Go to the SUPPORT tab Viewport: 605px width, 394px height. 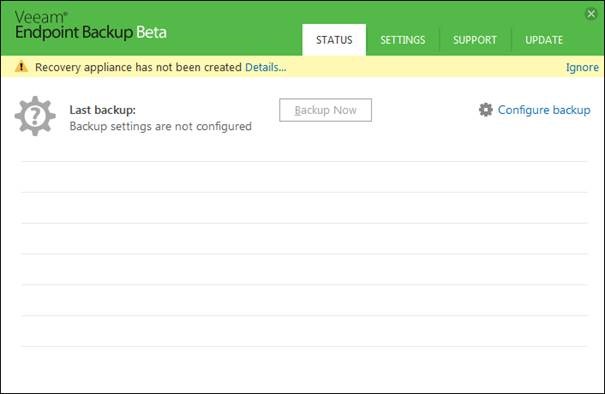pyautogui.click(x=475, y=40)
